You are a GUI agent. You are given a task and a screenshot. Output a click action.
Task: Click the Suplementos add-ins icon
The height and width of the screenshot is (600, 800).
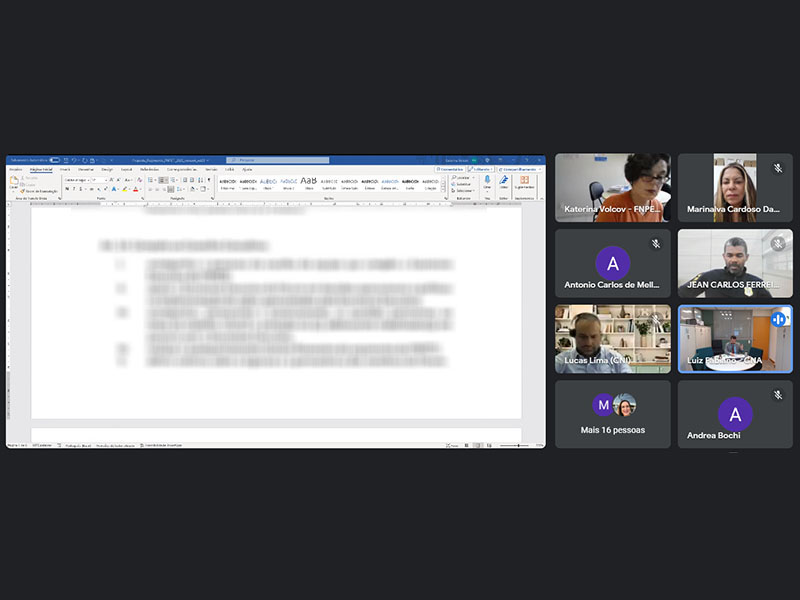(524, 181)
